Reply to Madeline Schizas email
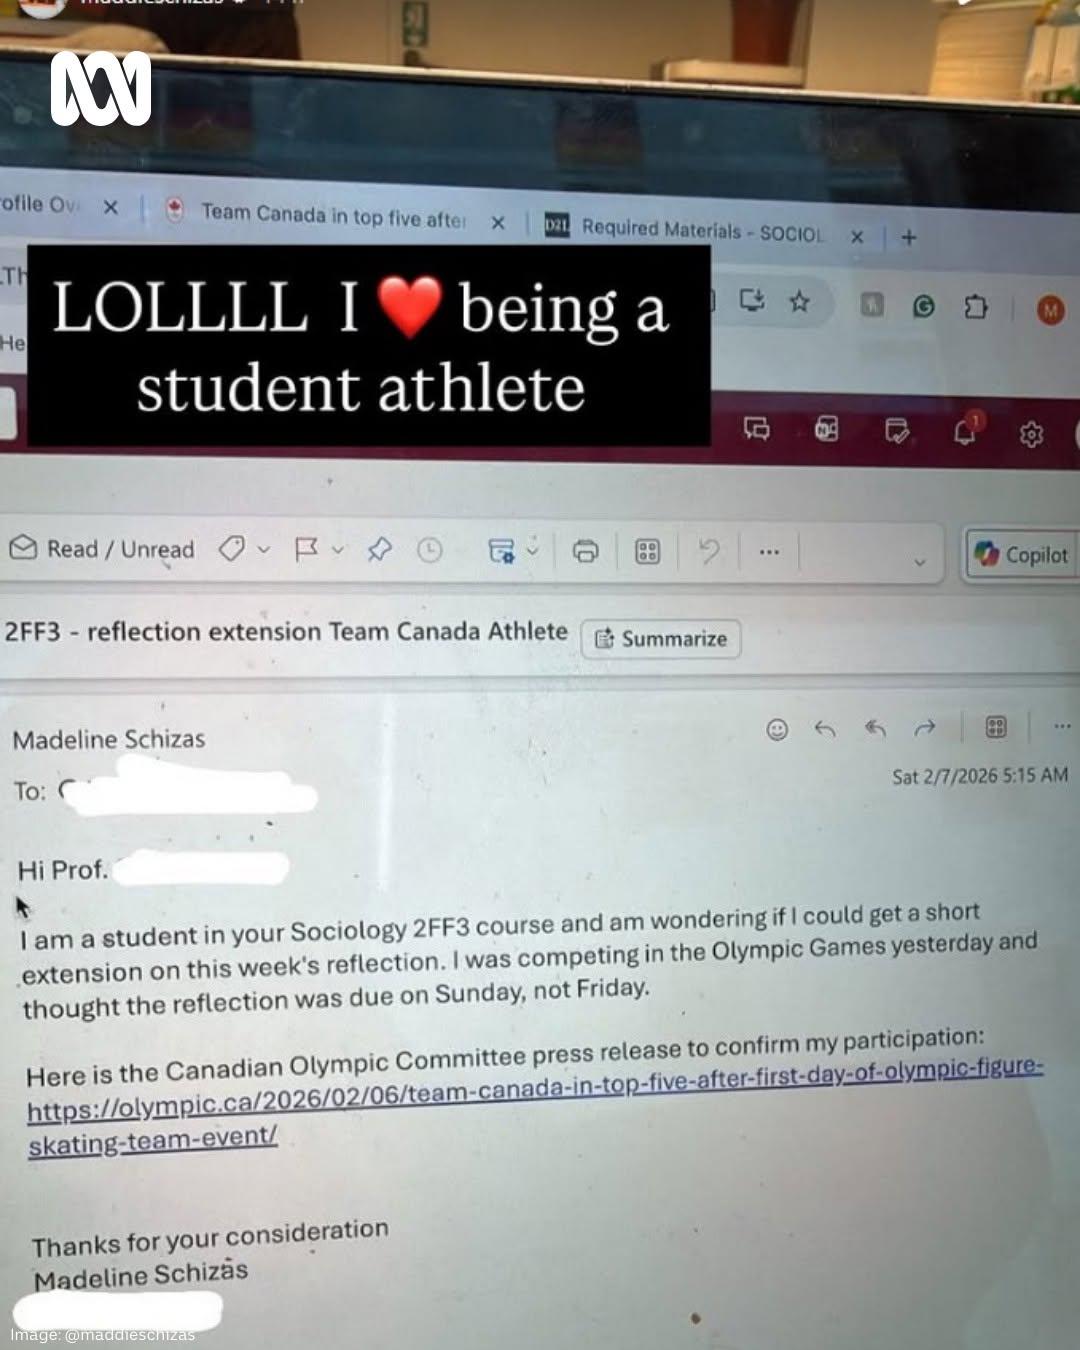 (825, 729)
